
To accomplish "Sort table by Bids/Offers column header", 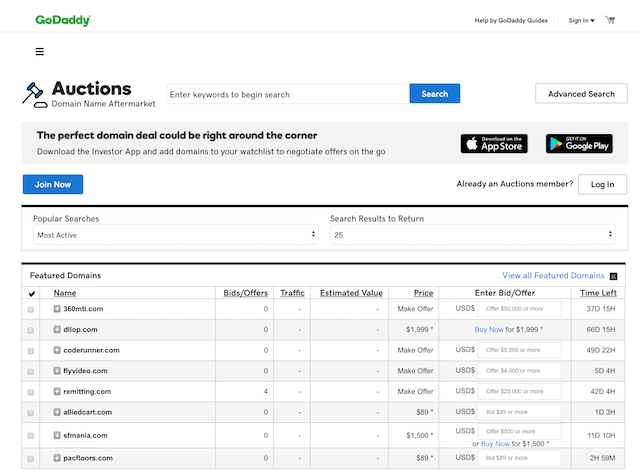I will point(246,293).
